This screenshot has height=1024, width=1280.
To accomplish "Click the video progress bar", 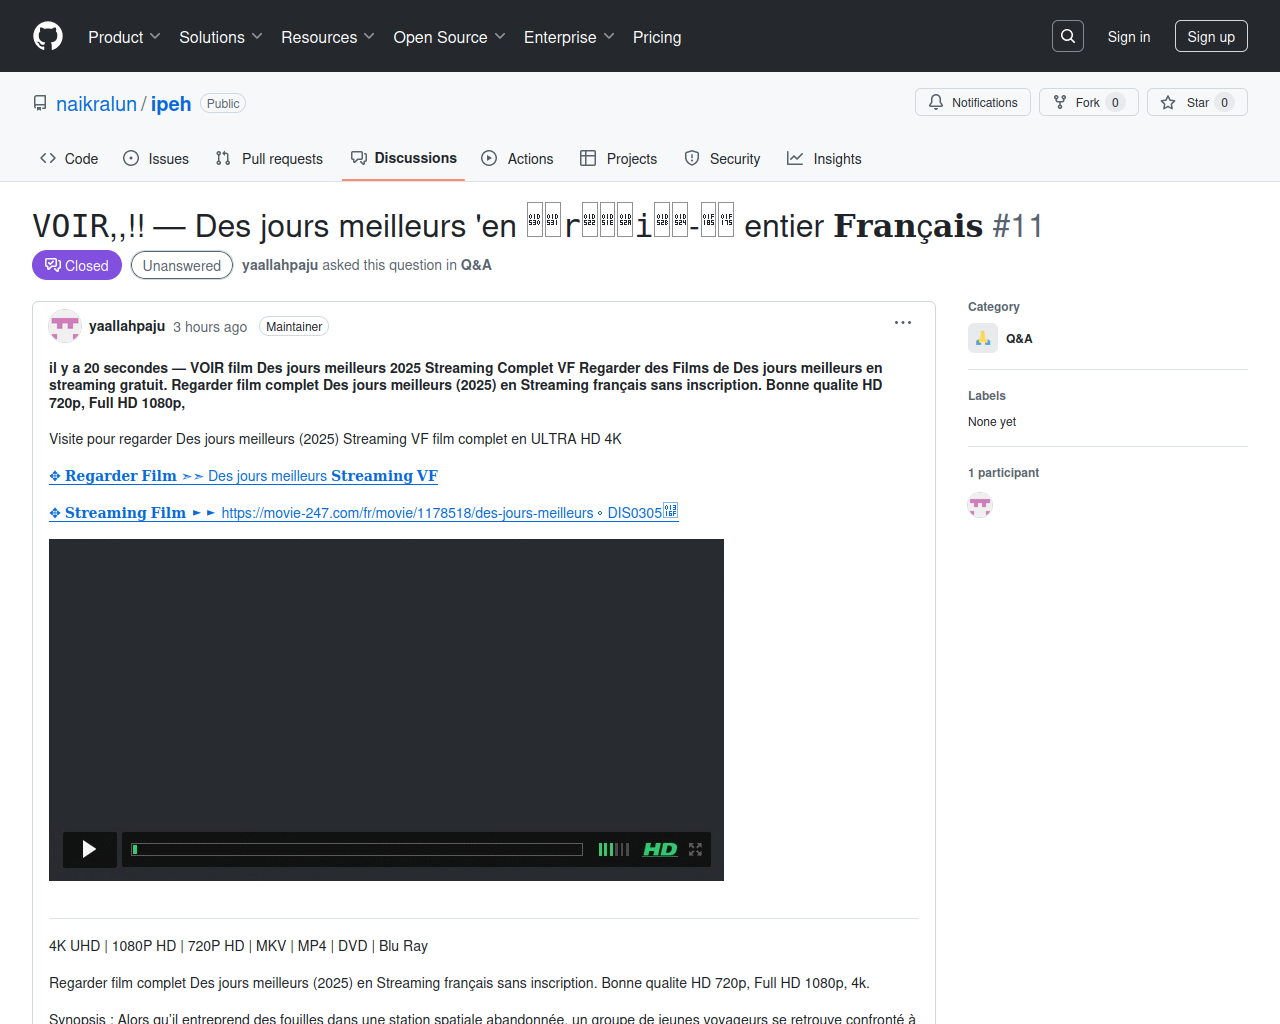I will [x=357, y=849].
